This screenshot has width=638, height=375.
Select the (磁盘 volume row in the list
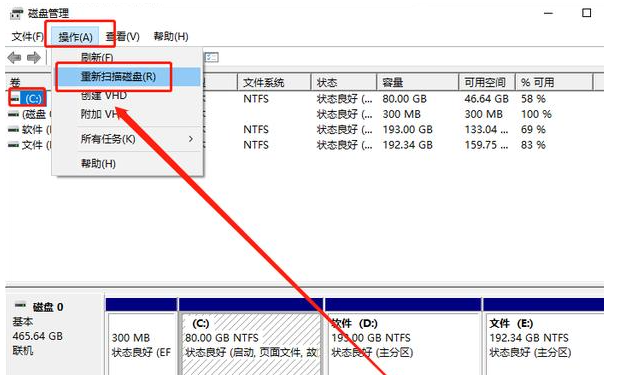(x=31, y=114)
